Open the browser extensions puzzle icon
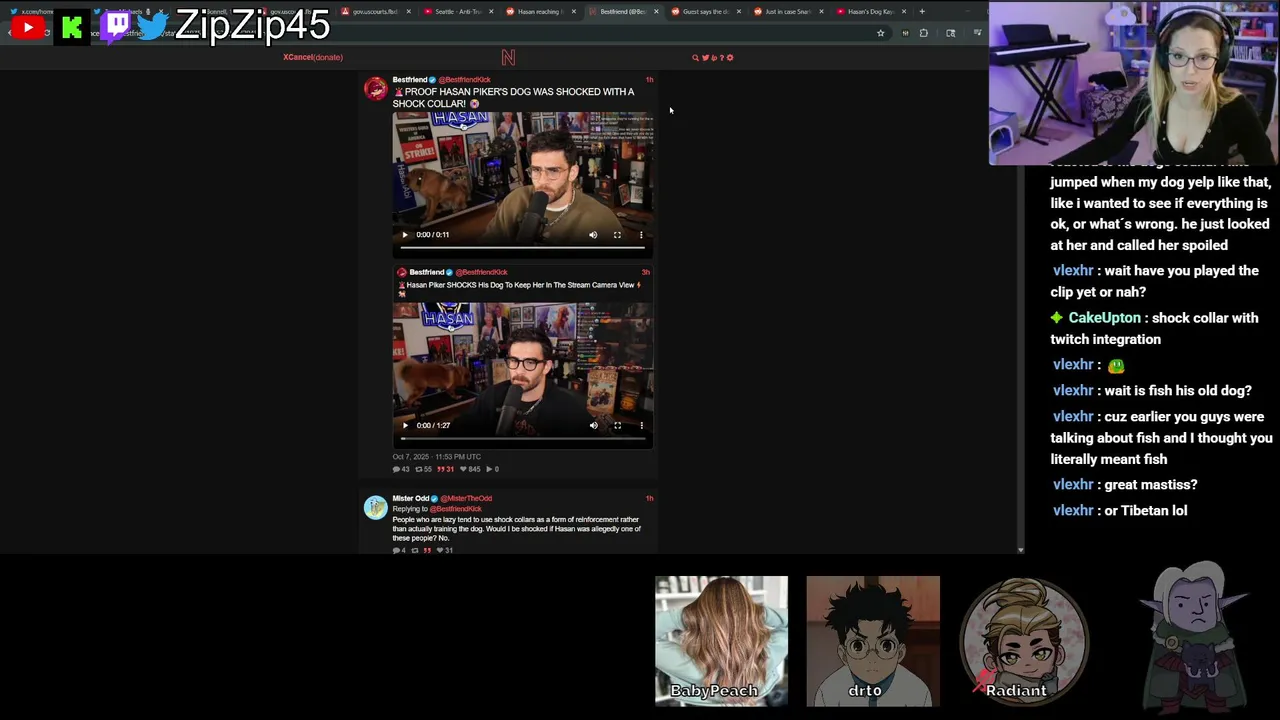1280x720 pixels. point(924,33)
